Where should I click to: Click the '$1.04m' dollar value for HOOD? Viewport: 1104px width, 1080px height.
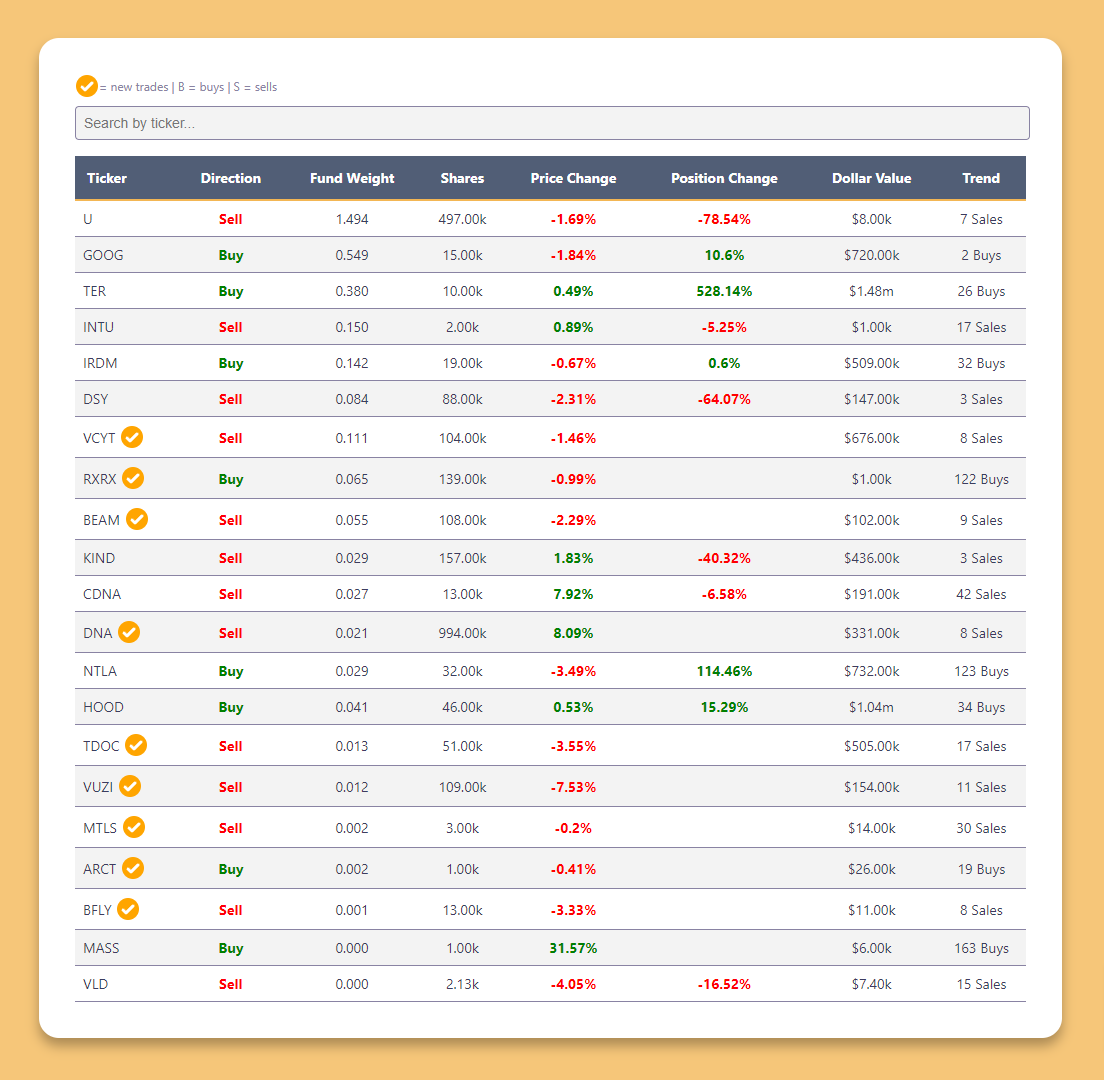pos(872,707)
